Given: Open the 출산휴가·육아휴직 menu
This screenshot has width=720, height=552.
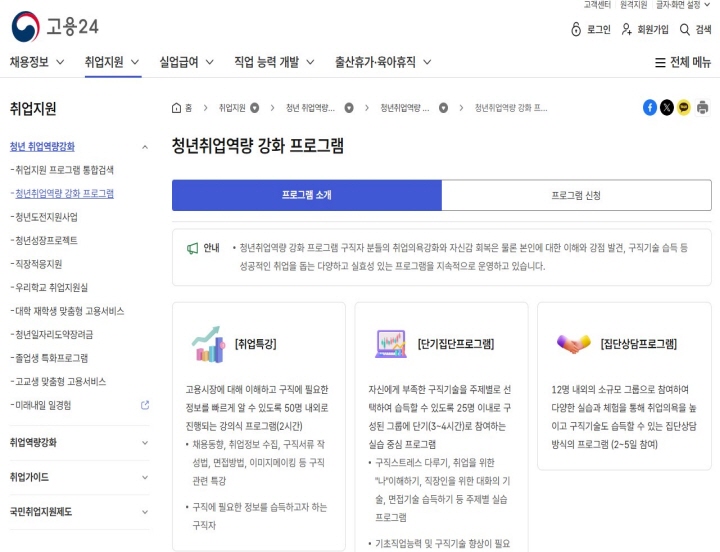Looking at the screenshot, I should click(x=383, y=62).
